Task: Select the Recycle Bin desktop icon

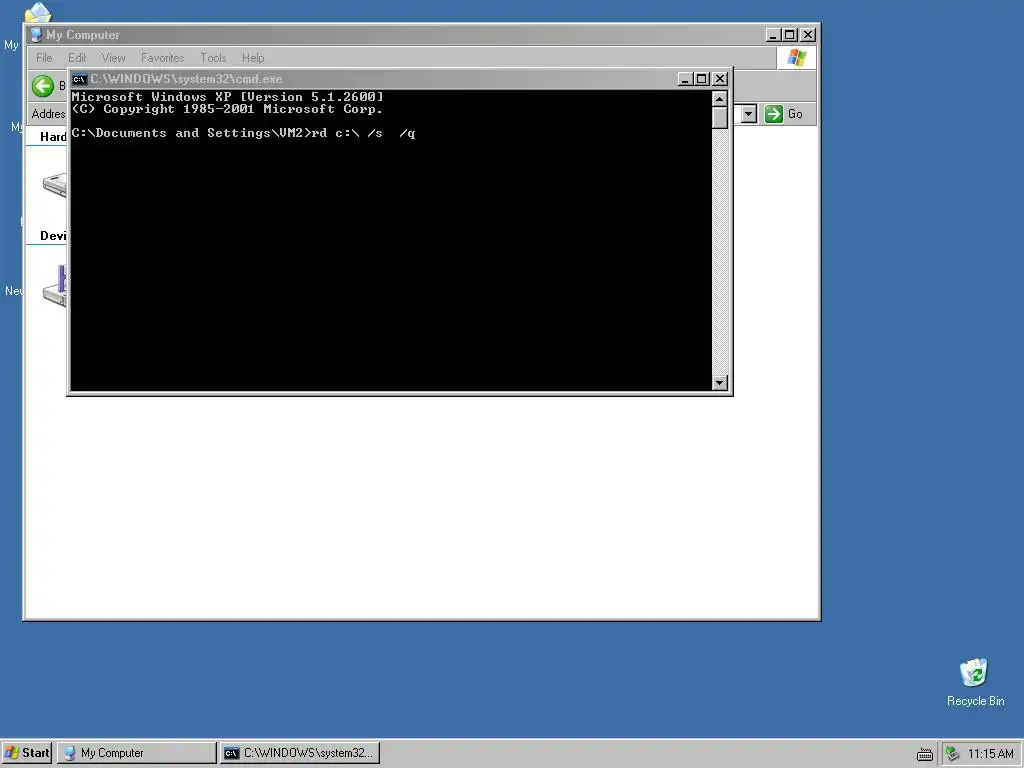Action: (x=975, y=682)
